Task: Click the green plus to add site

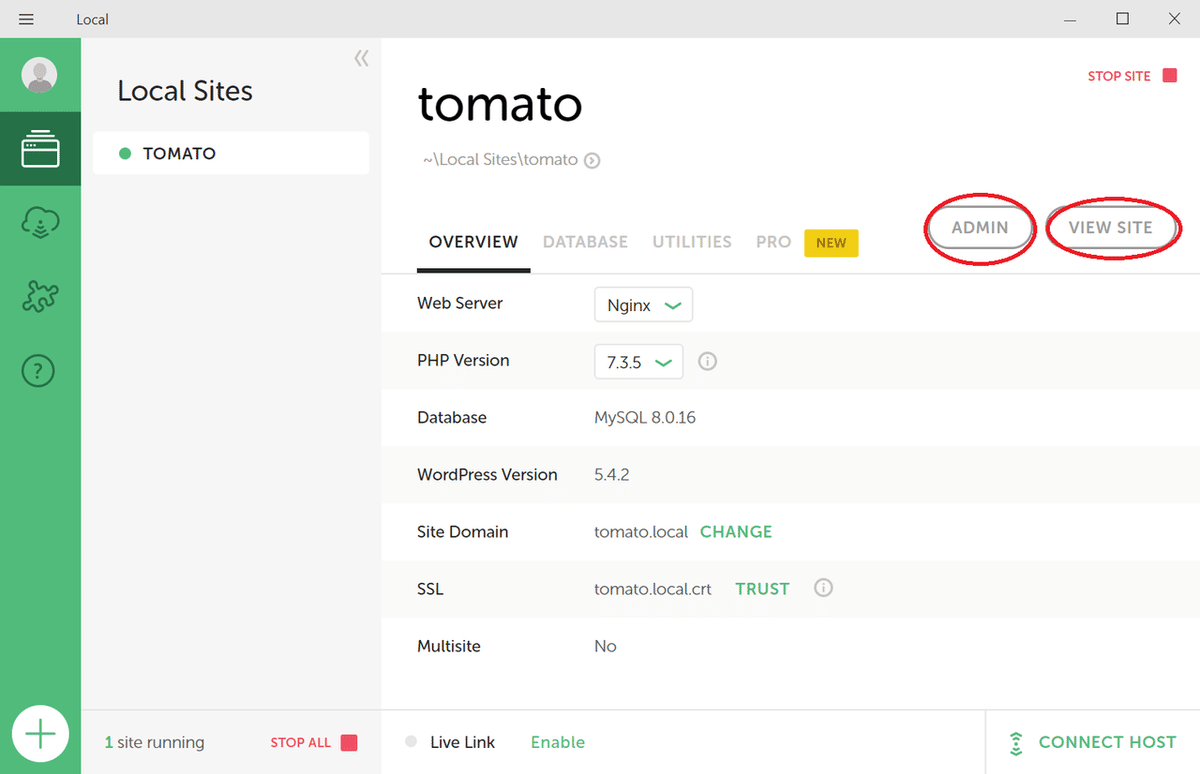Action: click(x=40, y=735)
